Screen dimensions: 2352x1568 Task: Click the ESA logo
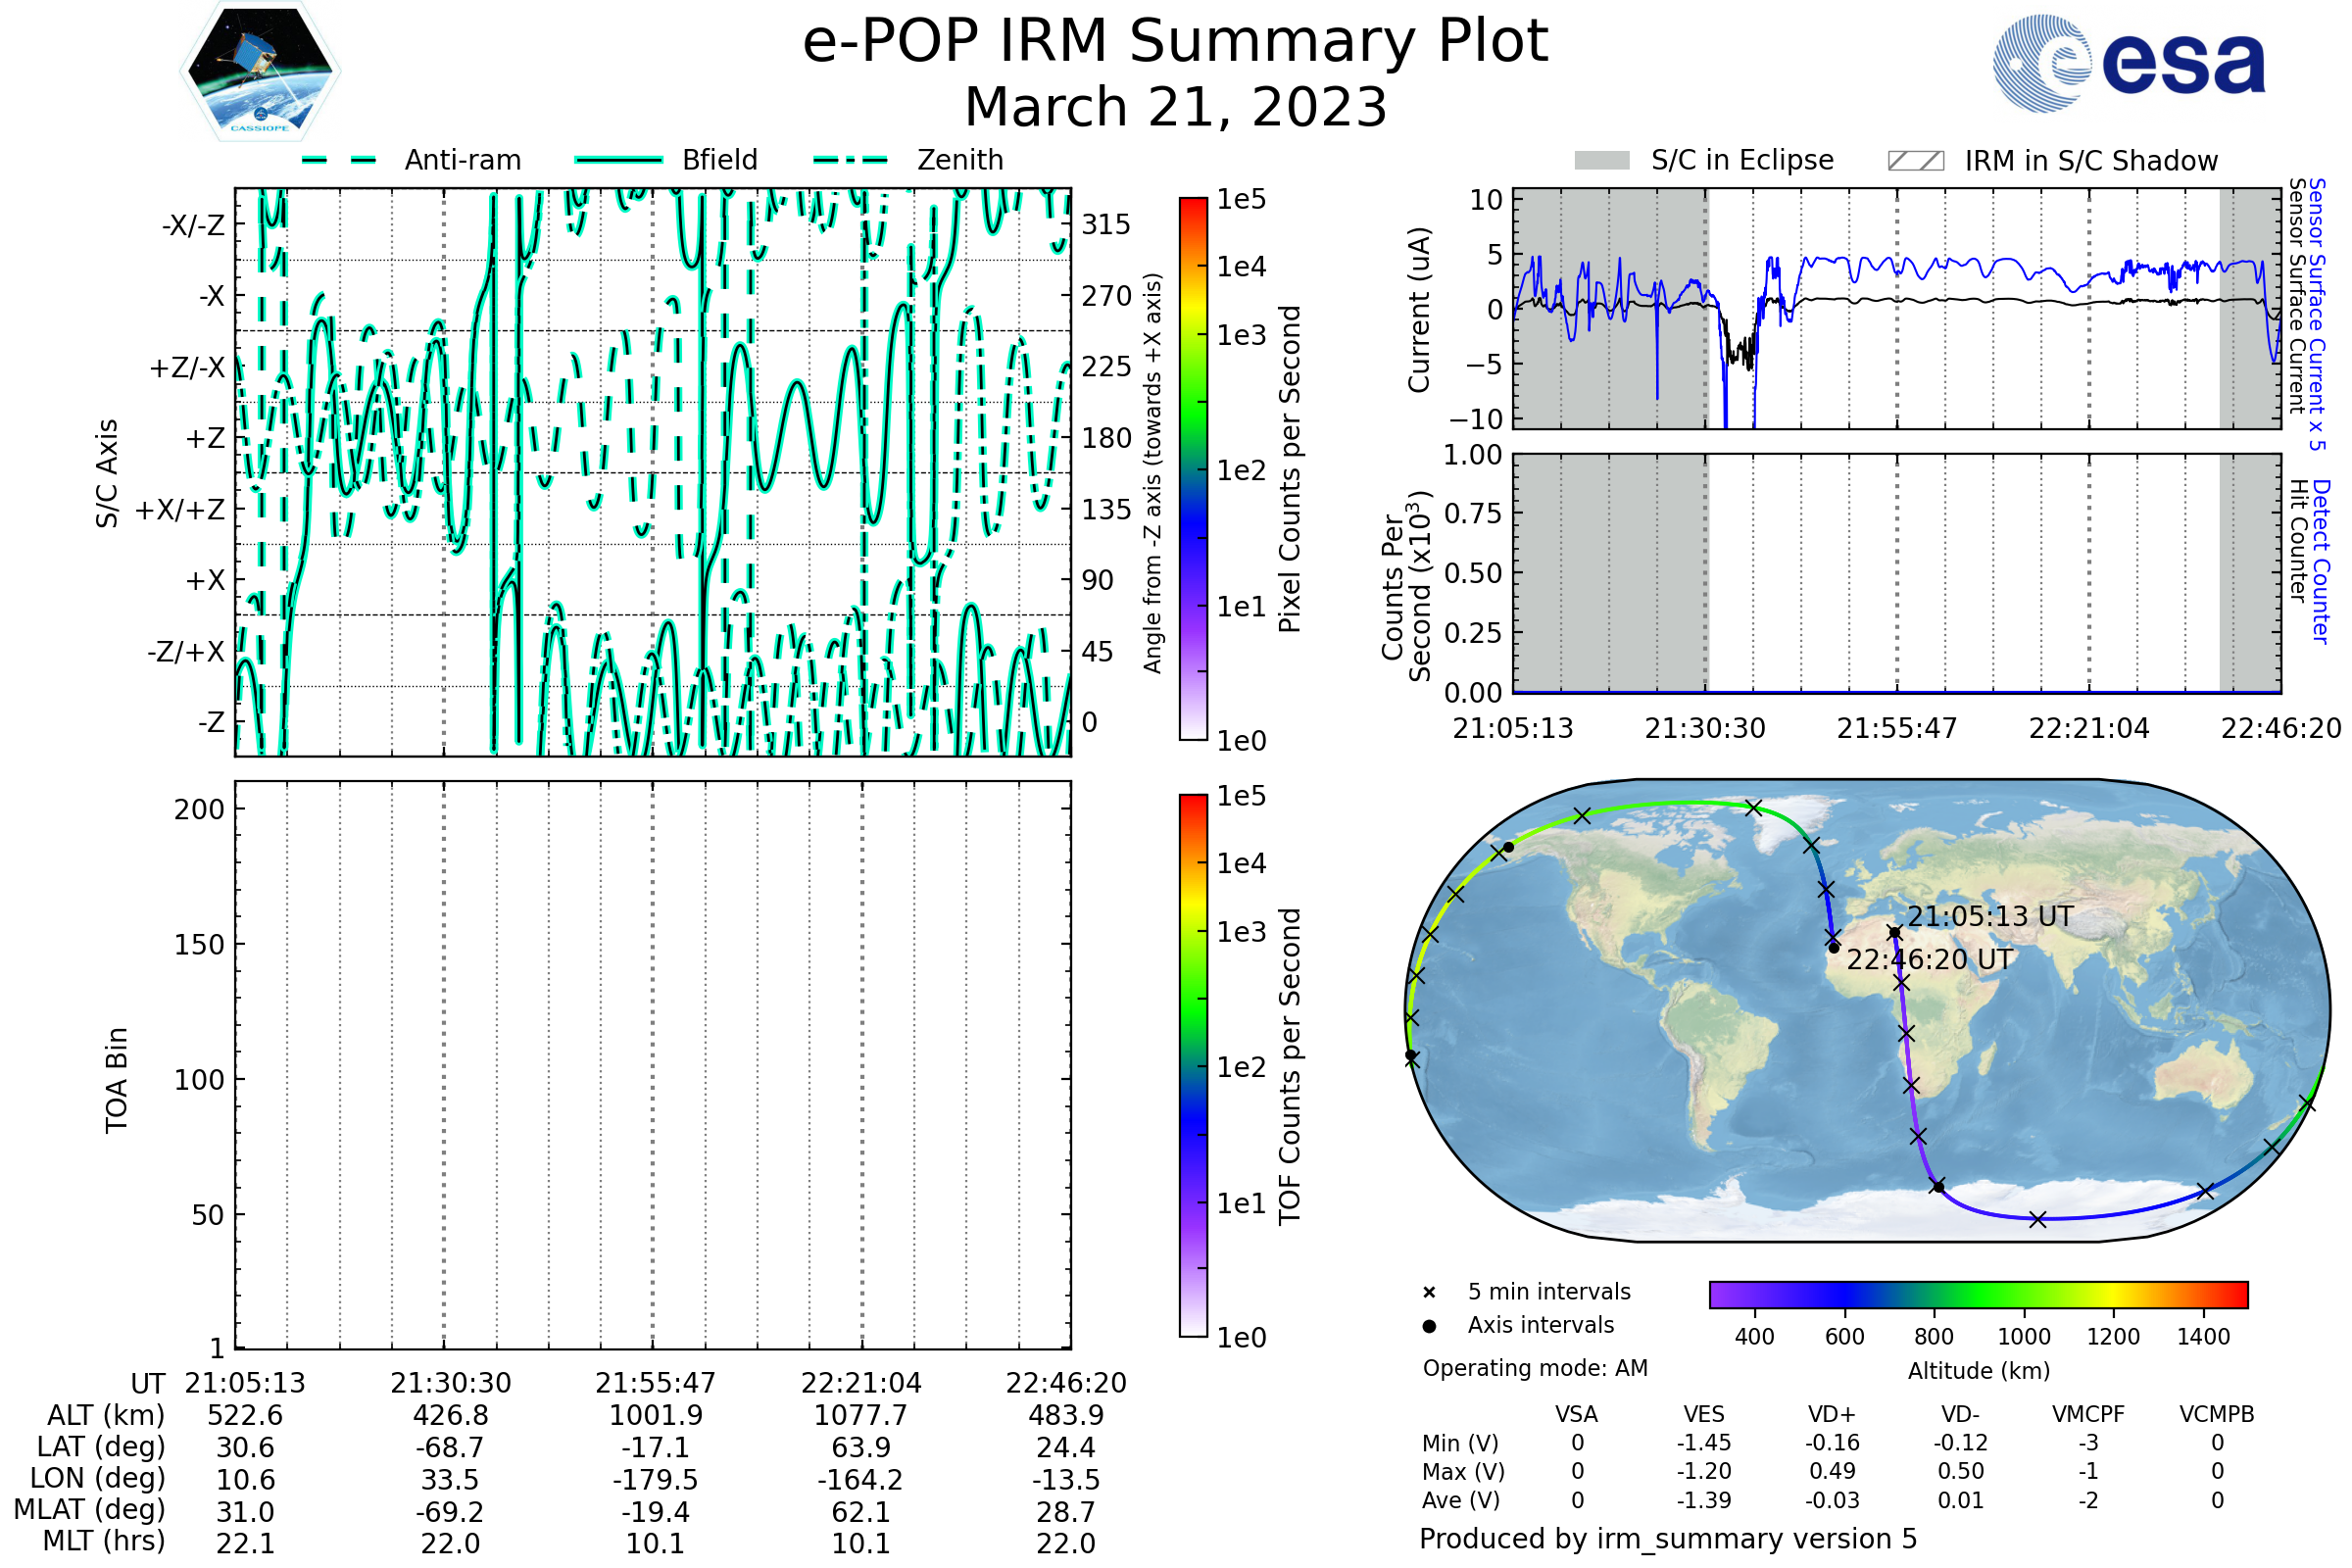pyautogui.click(x=2130, y=64)
